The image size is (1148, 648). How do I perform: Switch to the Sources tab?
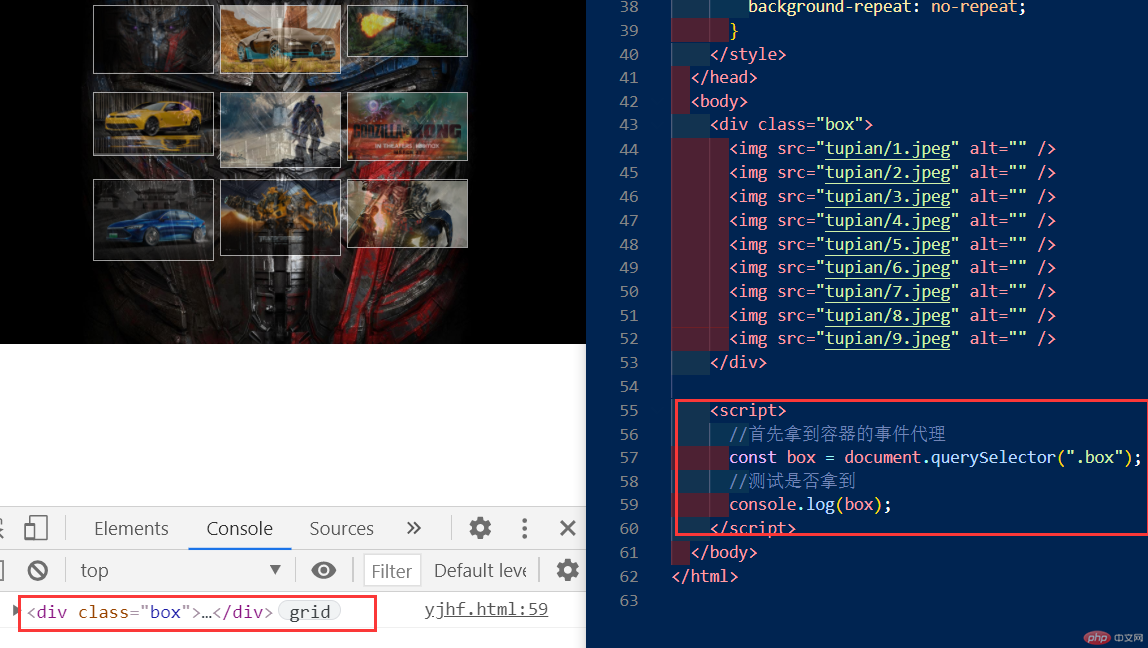tap(341, 528)
